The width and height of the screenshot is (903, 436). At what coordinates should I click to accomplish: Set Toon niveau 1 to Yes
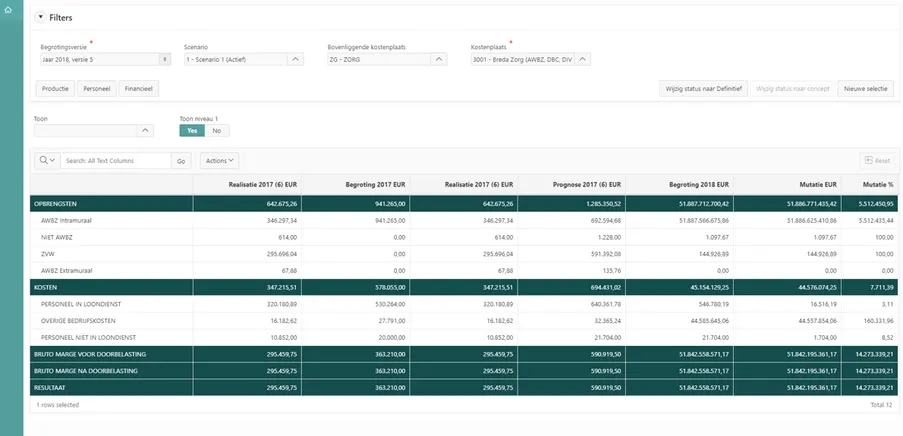click(x=191, y=130)
